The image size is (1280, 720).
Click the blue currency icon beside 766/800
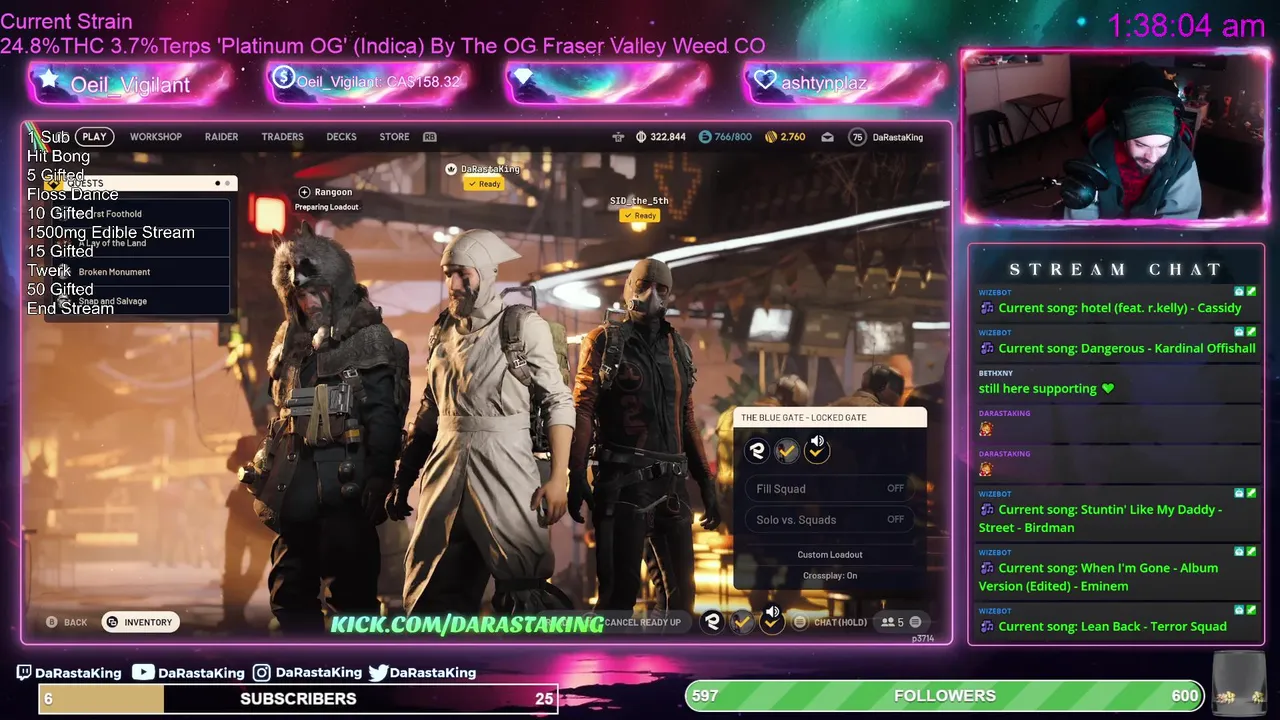(705, 137)
